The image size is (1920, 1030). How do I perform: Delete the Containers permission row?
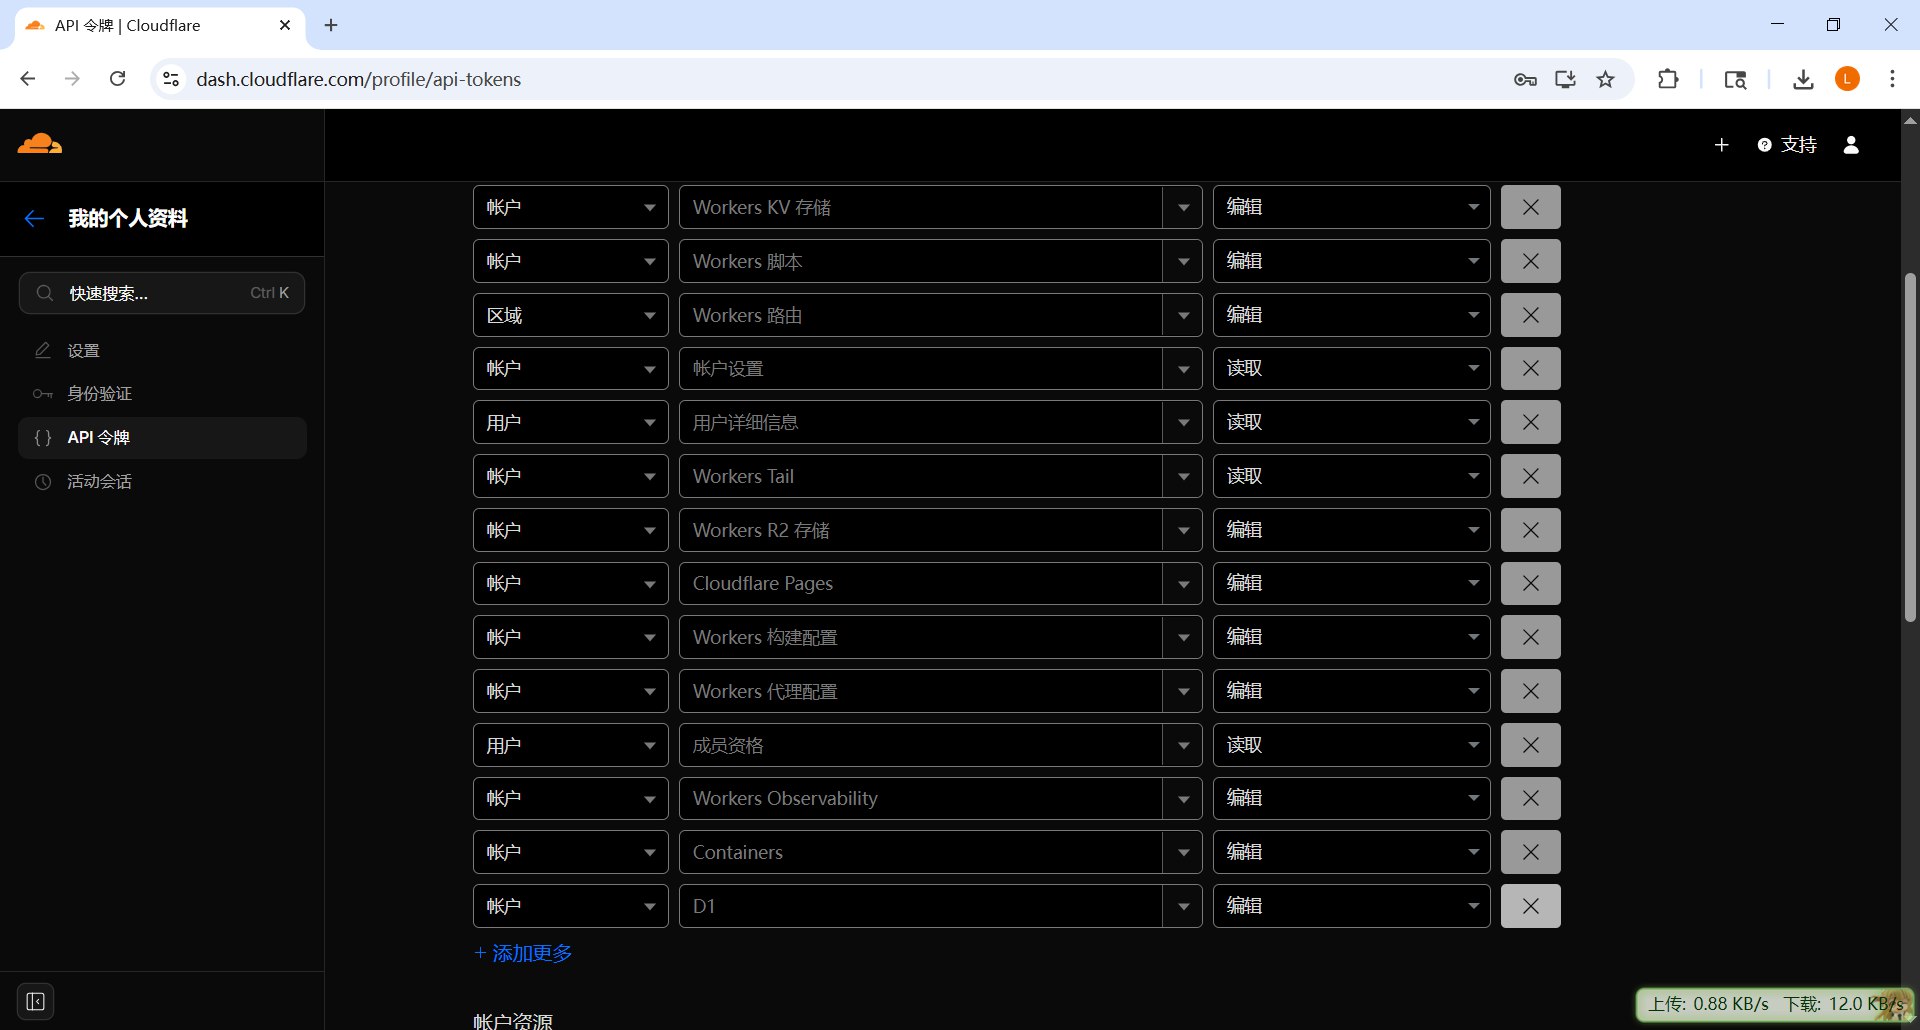pos(1530,852)
